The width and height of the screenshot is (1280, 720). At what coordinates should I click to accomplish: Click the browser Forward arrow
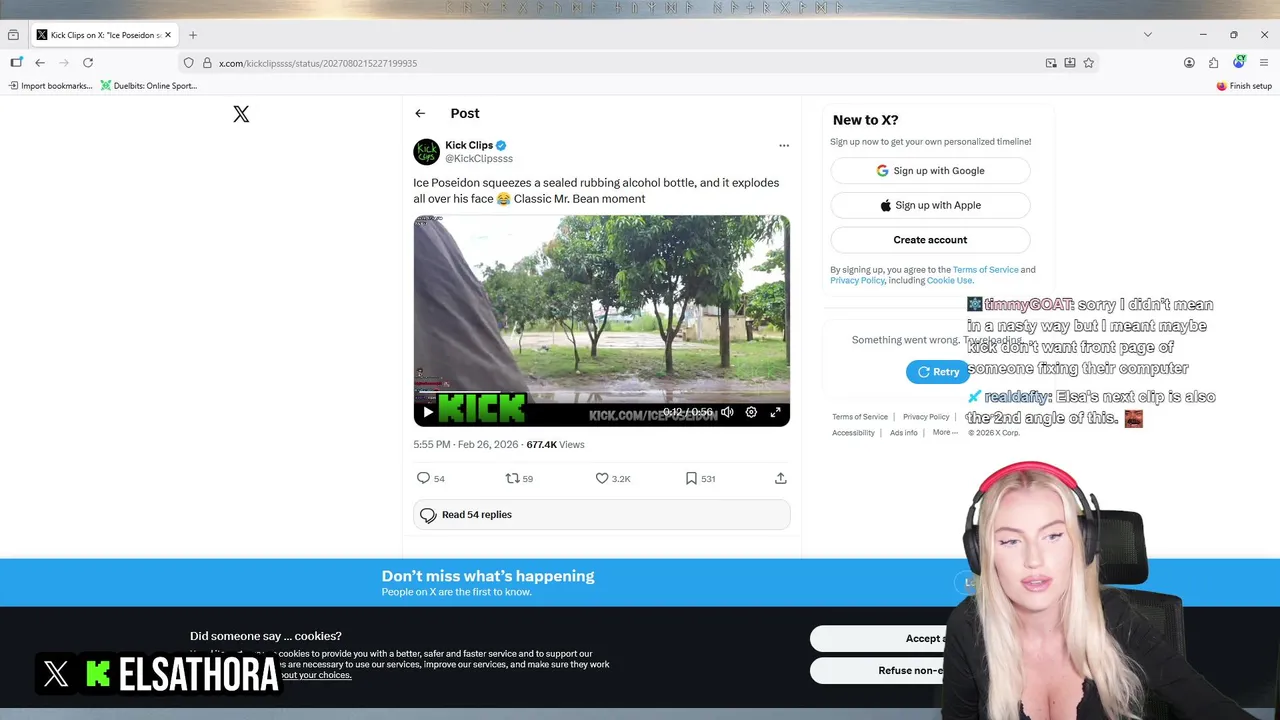[64, 63]
